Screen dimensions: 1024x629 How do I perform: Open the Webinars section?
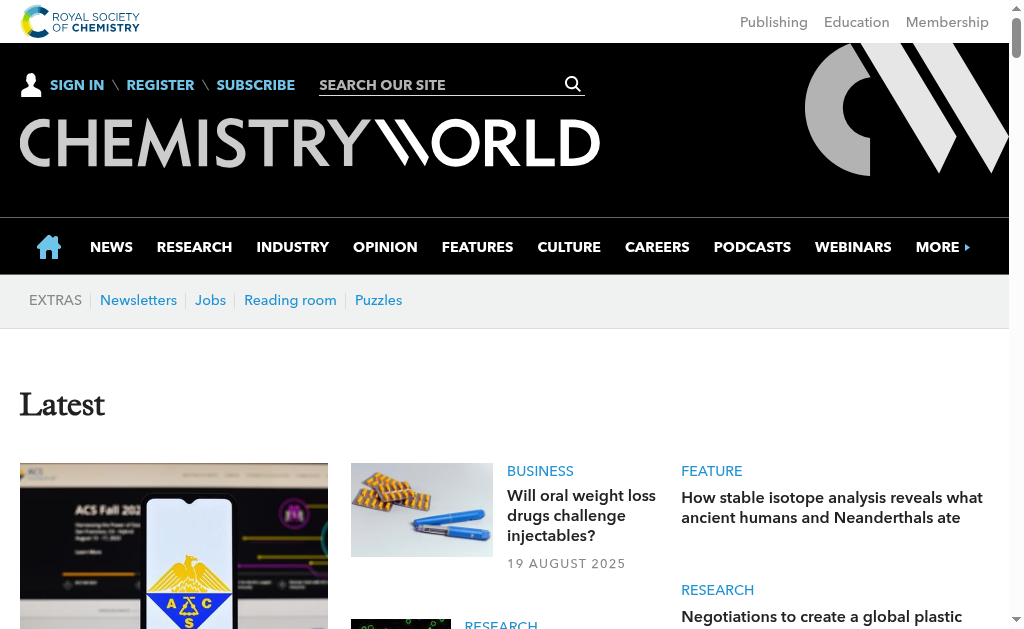pos(853,247)
